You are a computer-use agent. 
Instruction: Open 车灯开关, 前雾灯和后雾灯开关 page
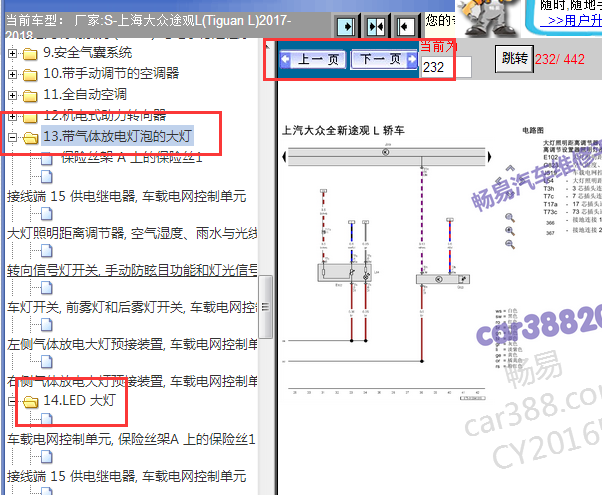[132, 307]
